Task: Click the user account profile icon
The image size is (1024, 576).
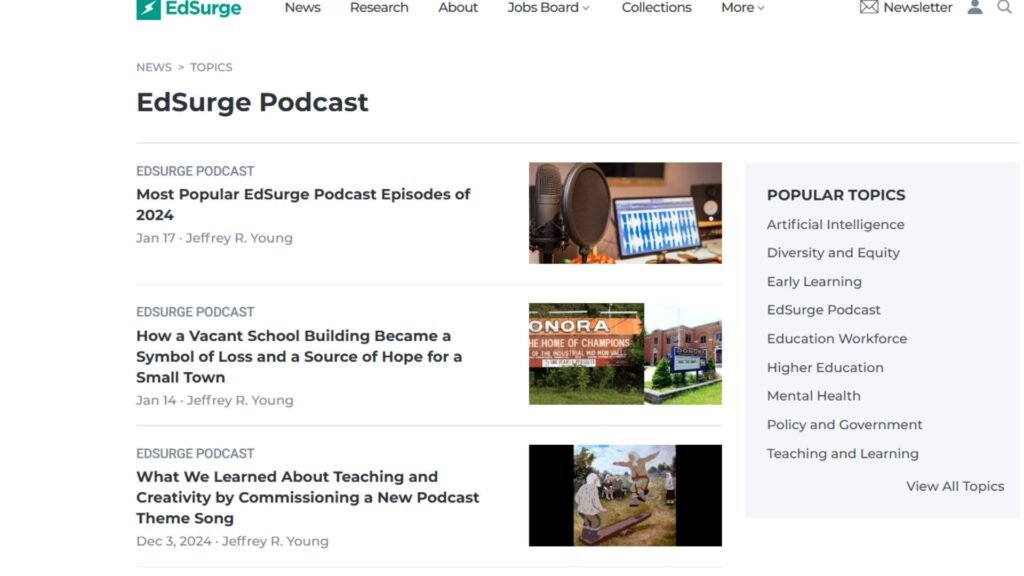Action: 974,8
